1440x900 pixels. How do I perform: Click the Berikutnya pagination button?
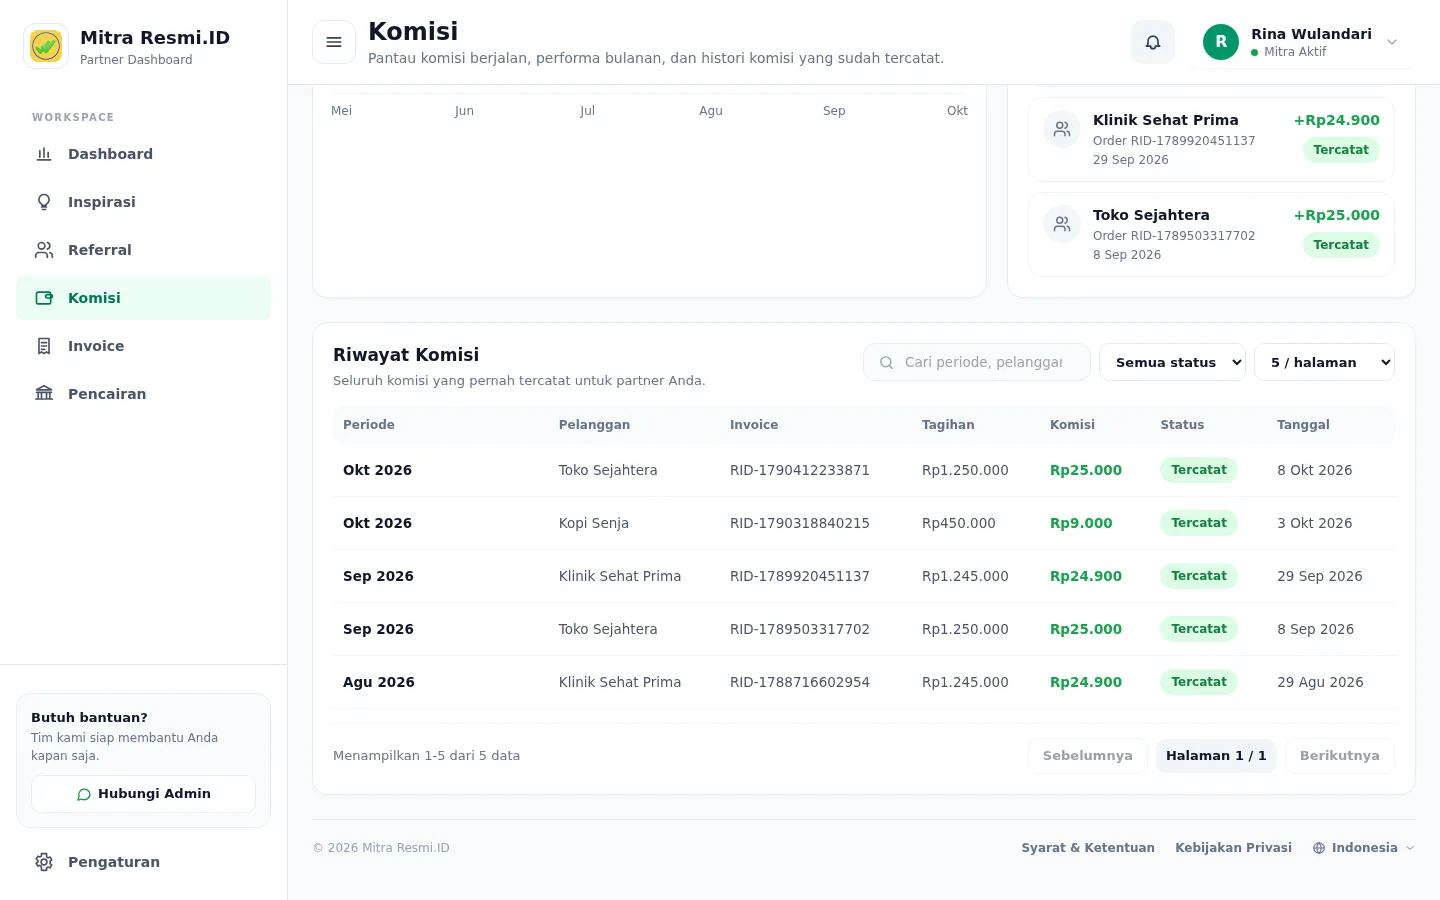click(x=1340, y=756)
